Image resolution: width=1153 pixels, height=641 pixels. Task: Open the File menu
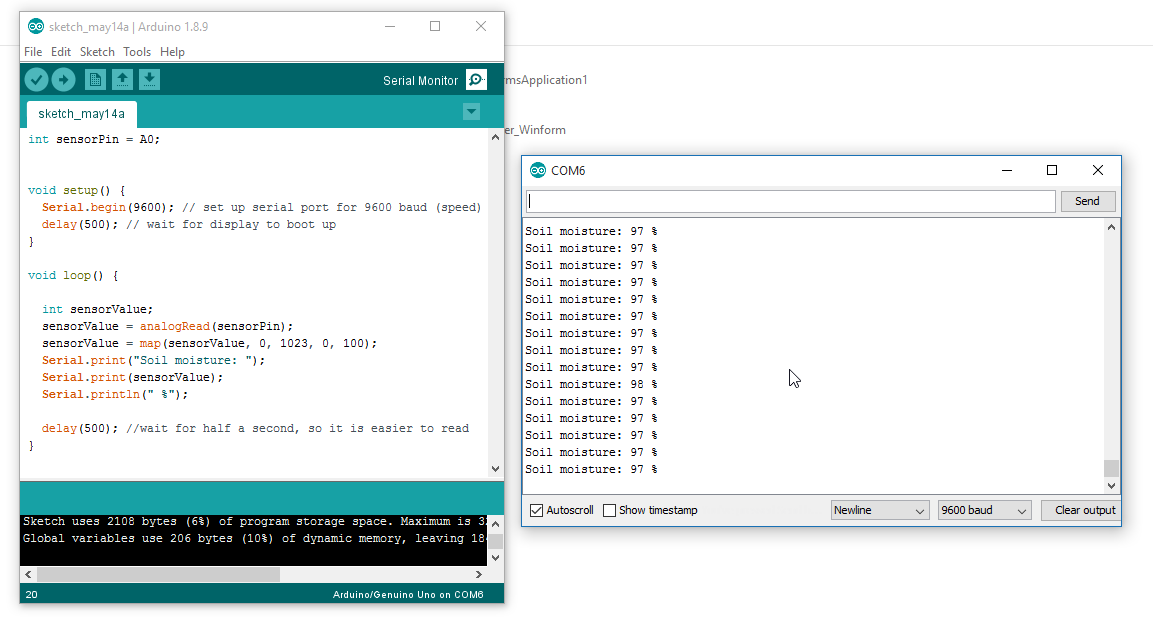tap(33, 51)
